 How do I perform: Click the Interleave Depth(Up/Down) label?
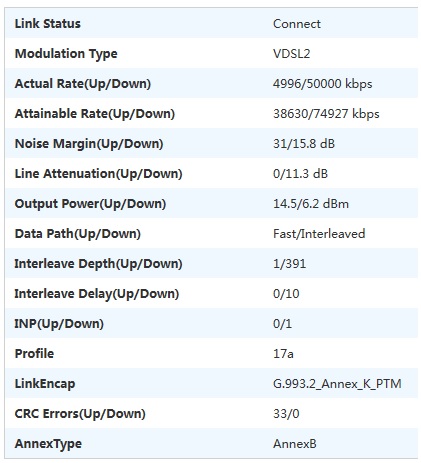[x=98, y=264]
